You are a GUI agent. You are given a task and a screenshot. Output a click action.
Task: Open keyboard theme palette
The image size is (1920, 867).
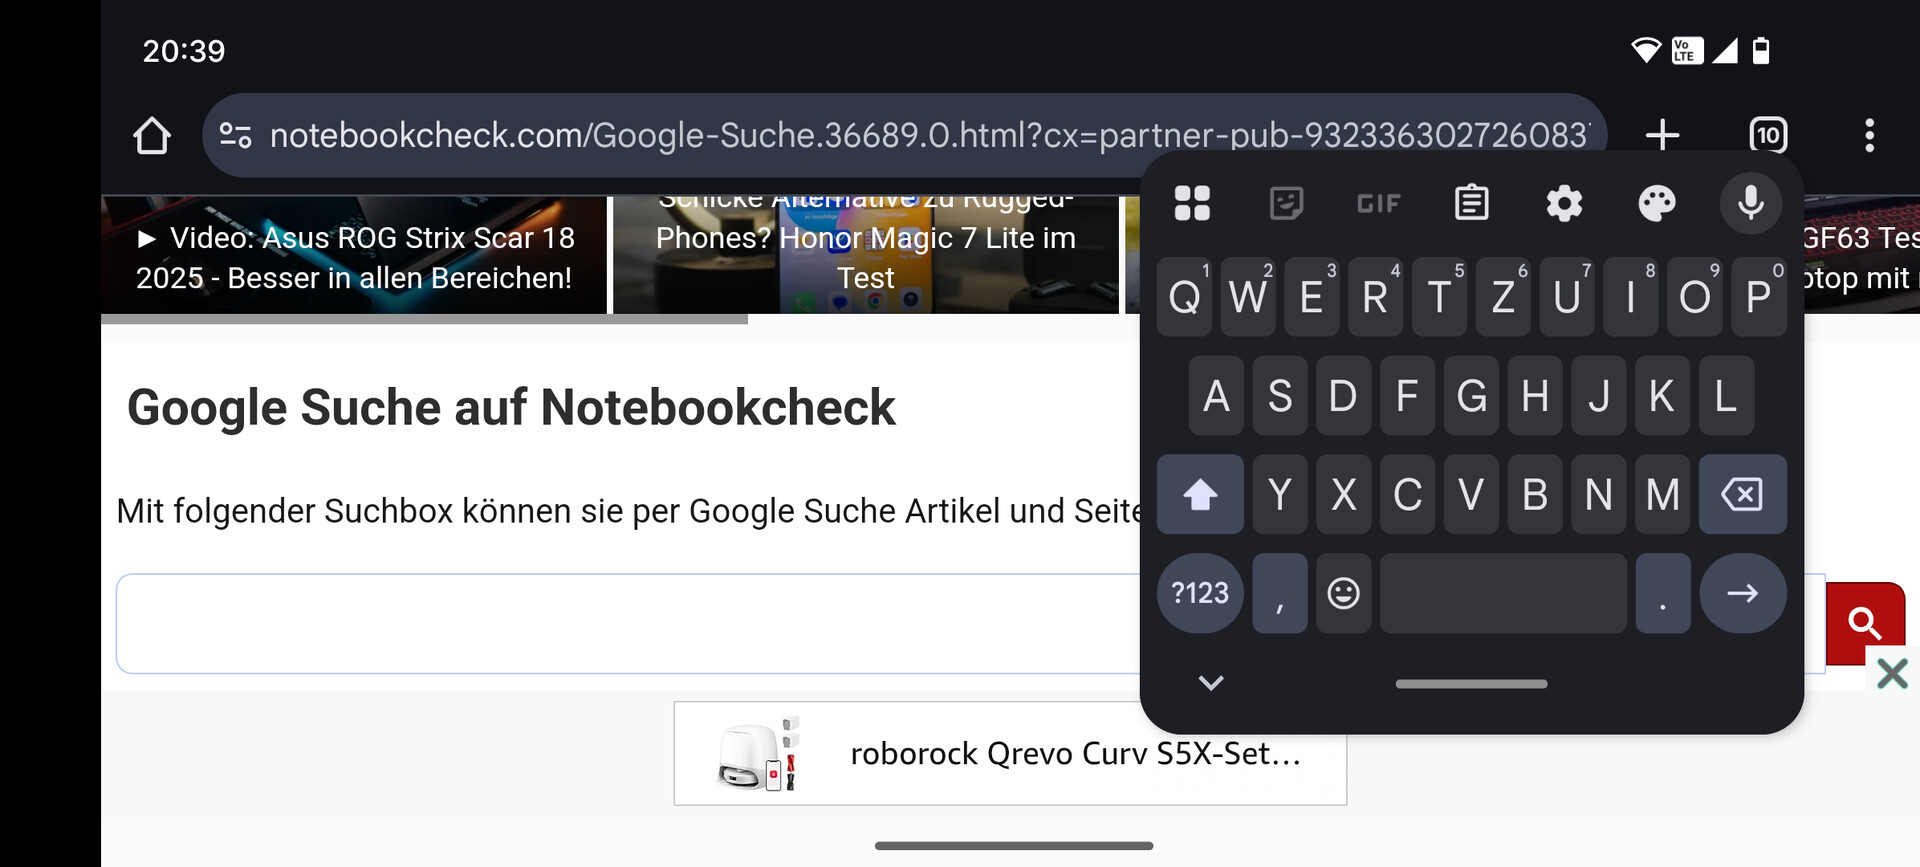pyautogui.click(x=1657, y=203)
